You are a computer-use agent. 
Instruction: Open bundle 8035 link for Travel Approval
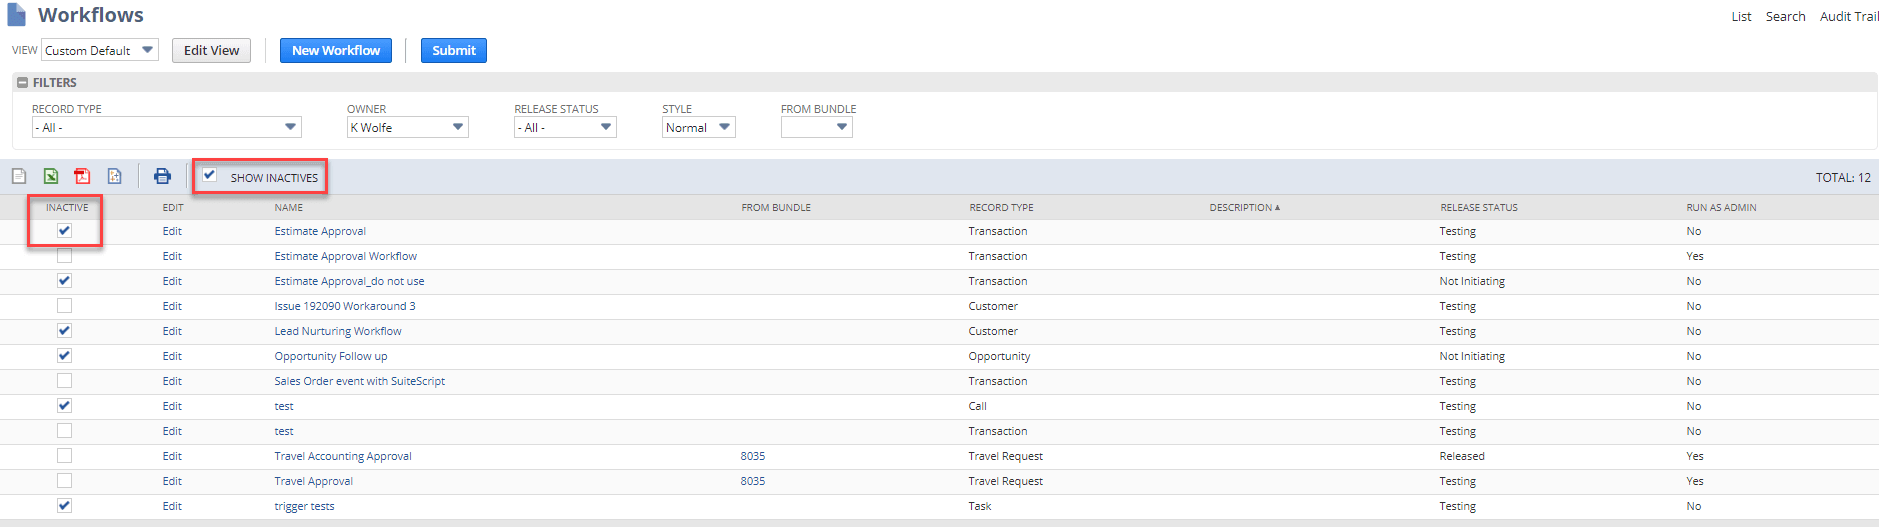[753, 481]
